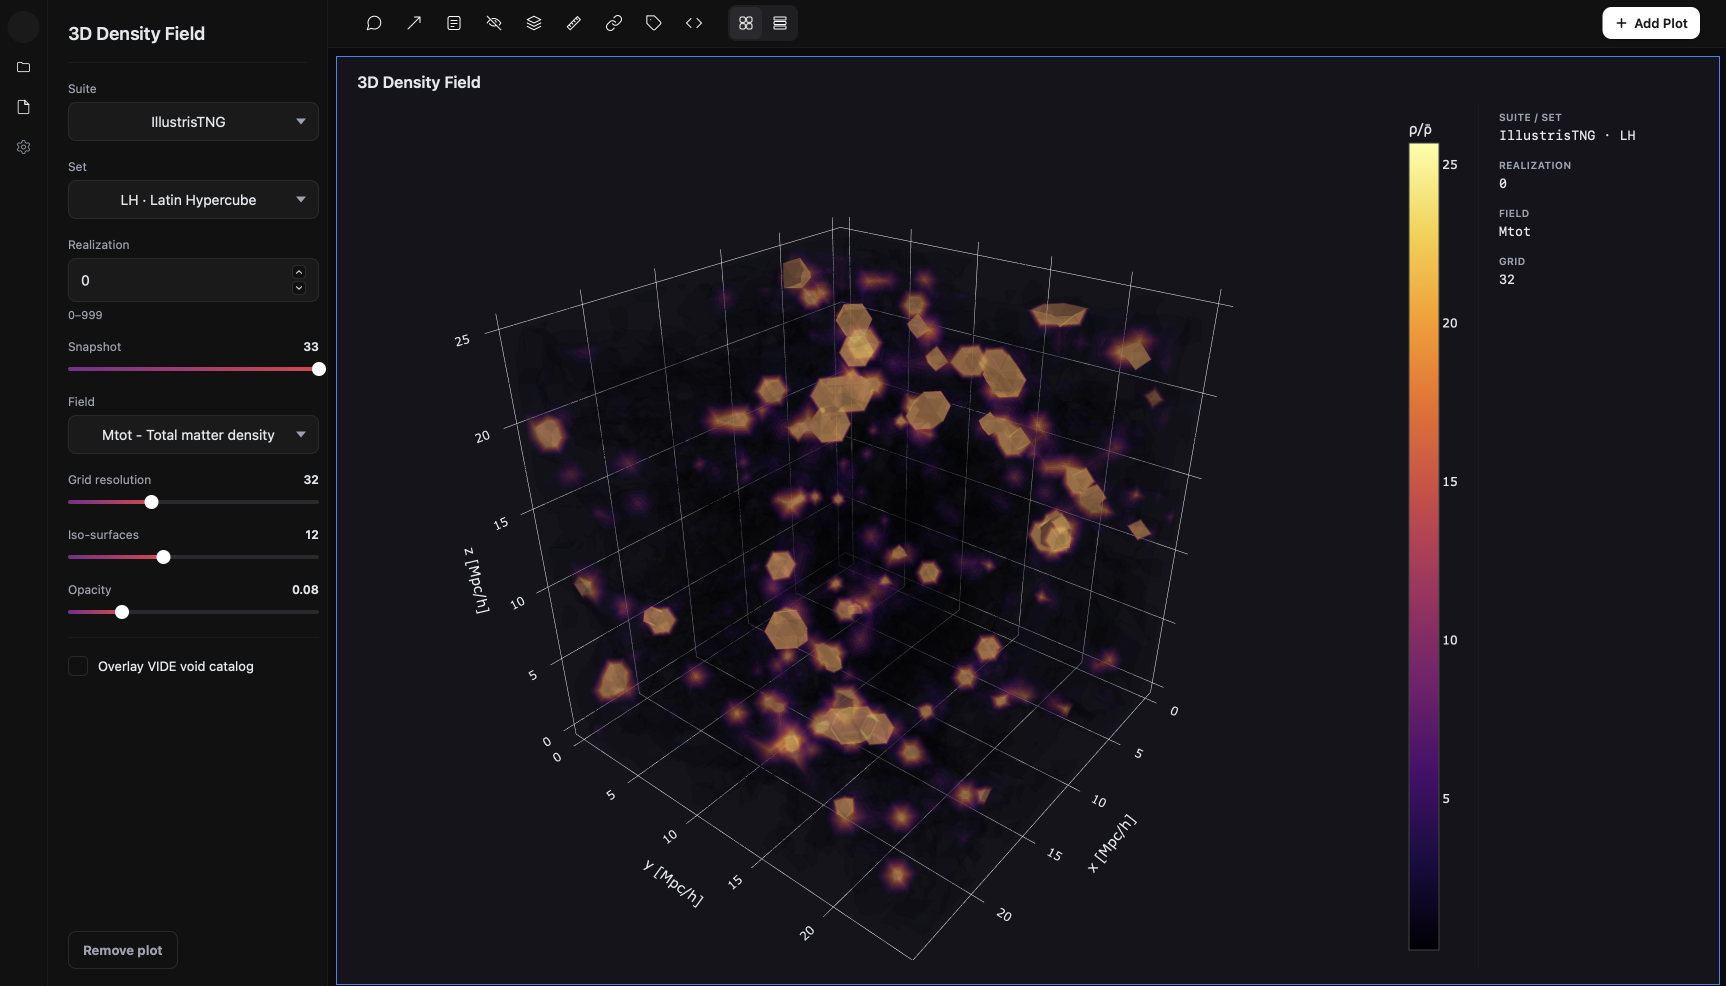Switch to stacked rows layout view
1726x986 pixels.
(x=780, y=23)
